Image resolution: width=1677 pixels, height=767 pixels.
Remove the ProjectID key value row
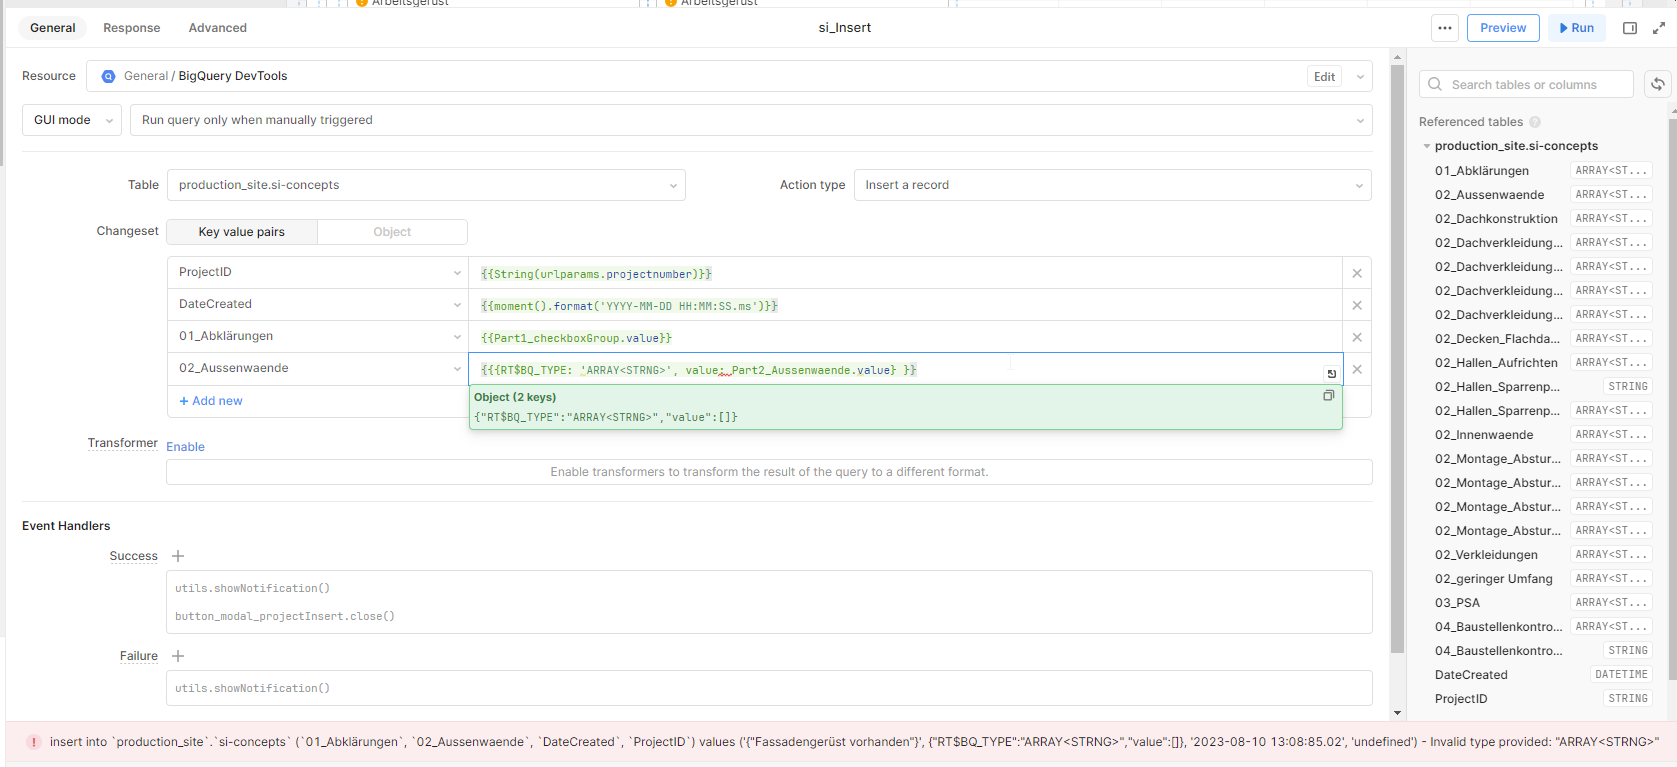pyautogui.click(x=1356, y=273)
